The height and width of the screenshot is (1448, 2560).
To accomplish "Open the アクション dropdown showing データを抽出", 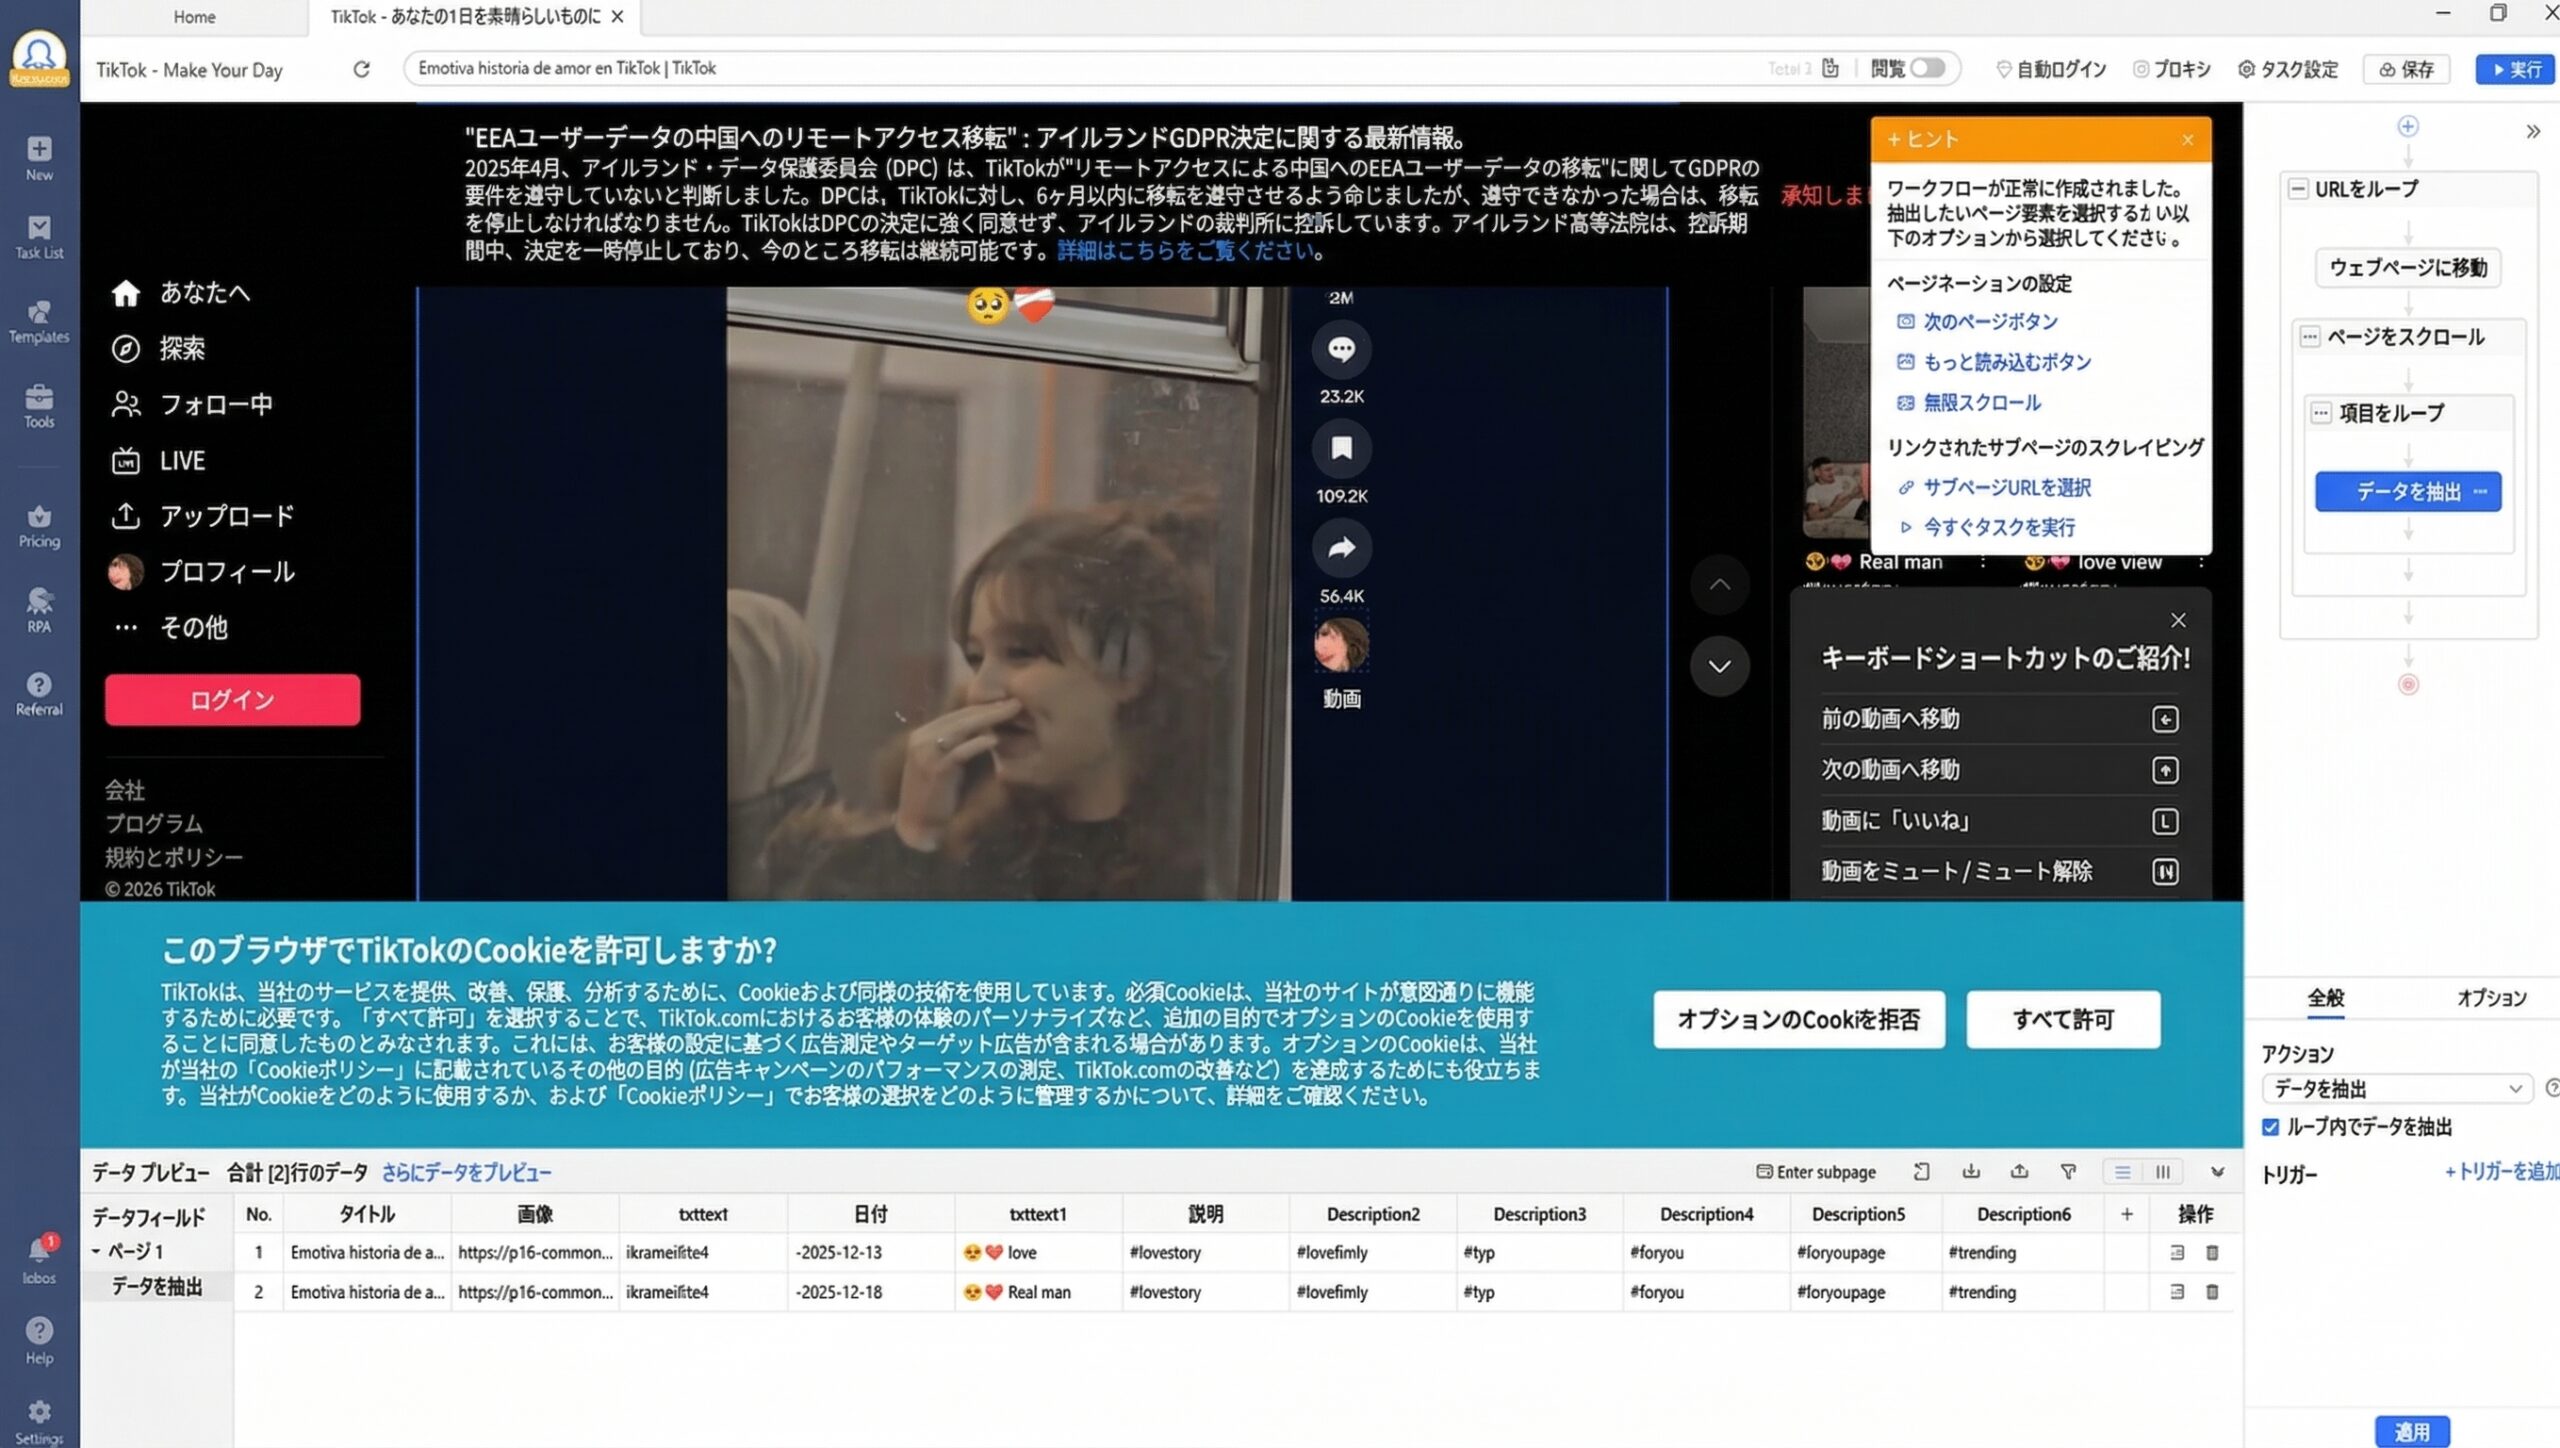I will tap(2396, 1089).
